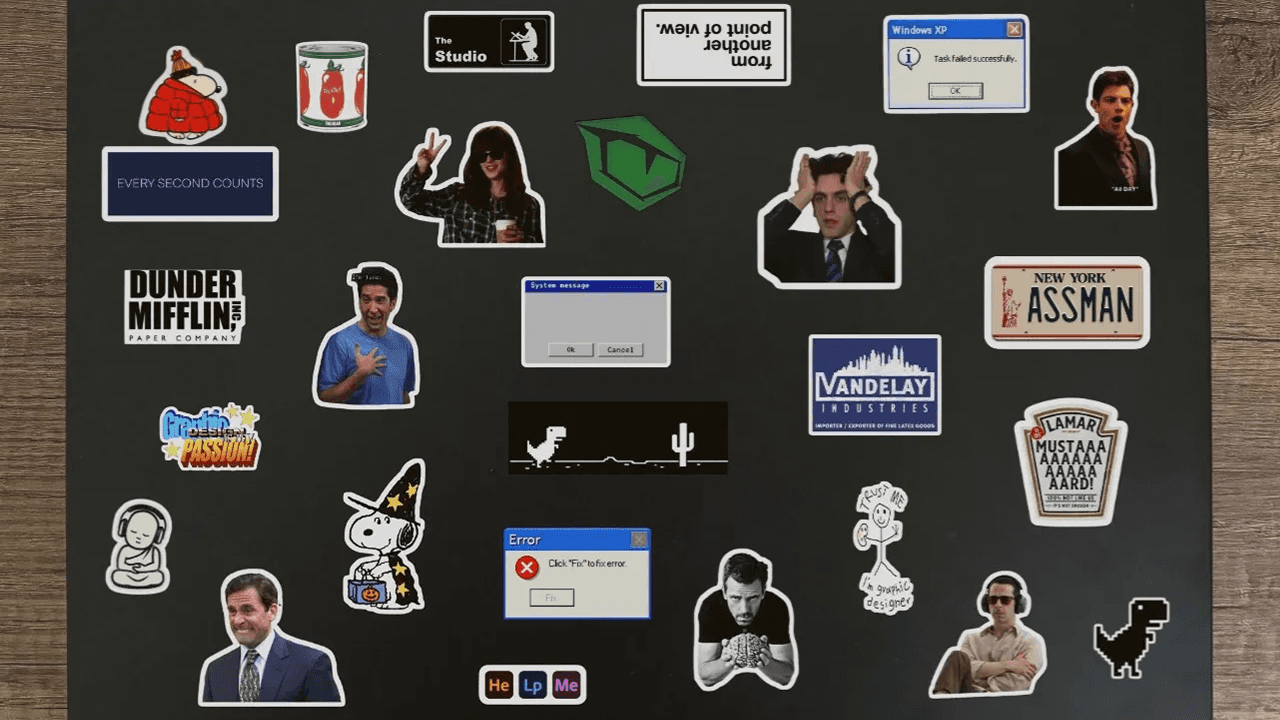Click the EVERY SECOND COUNTS sticker

(x=190, y=184)
